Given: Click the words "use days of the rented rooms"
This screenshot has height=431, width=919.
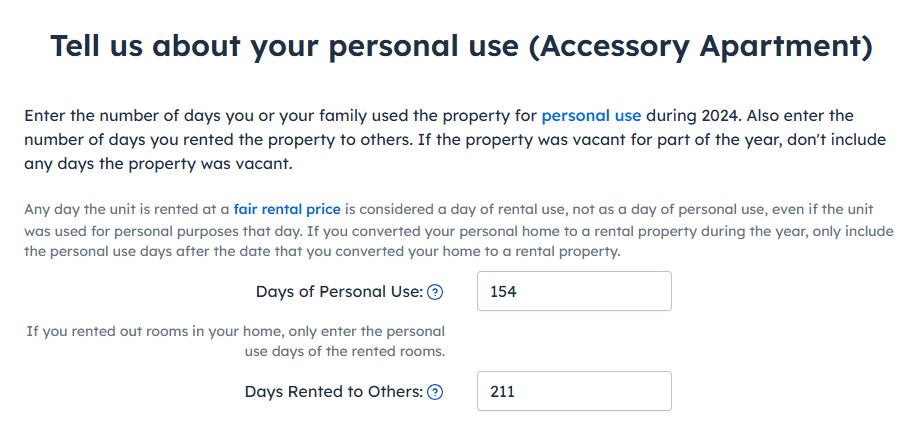Looking at the screenshot, I should pyautogui.click(x=345, y=351).
